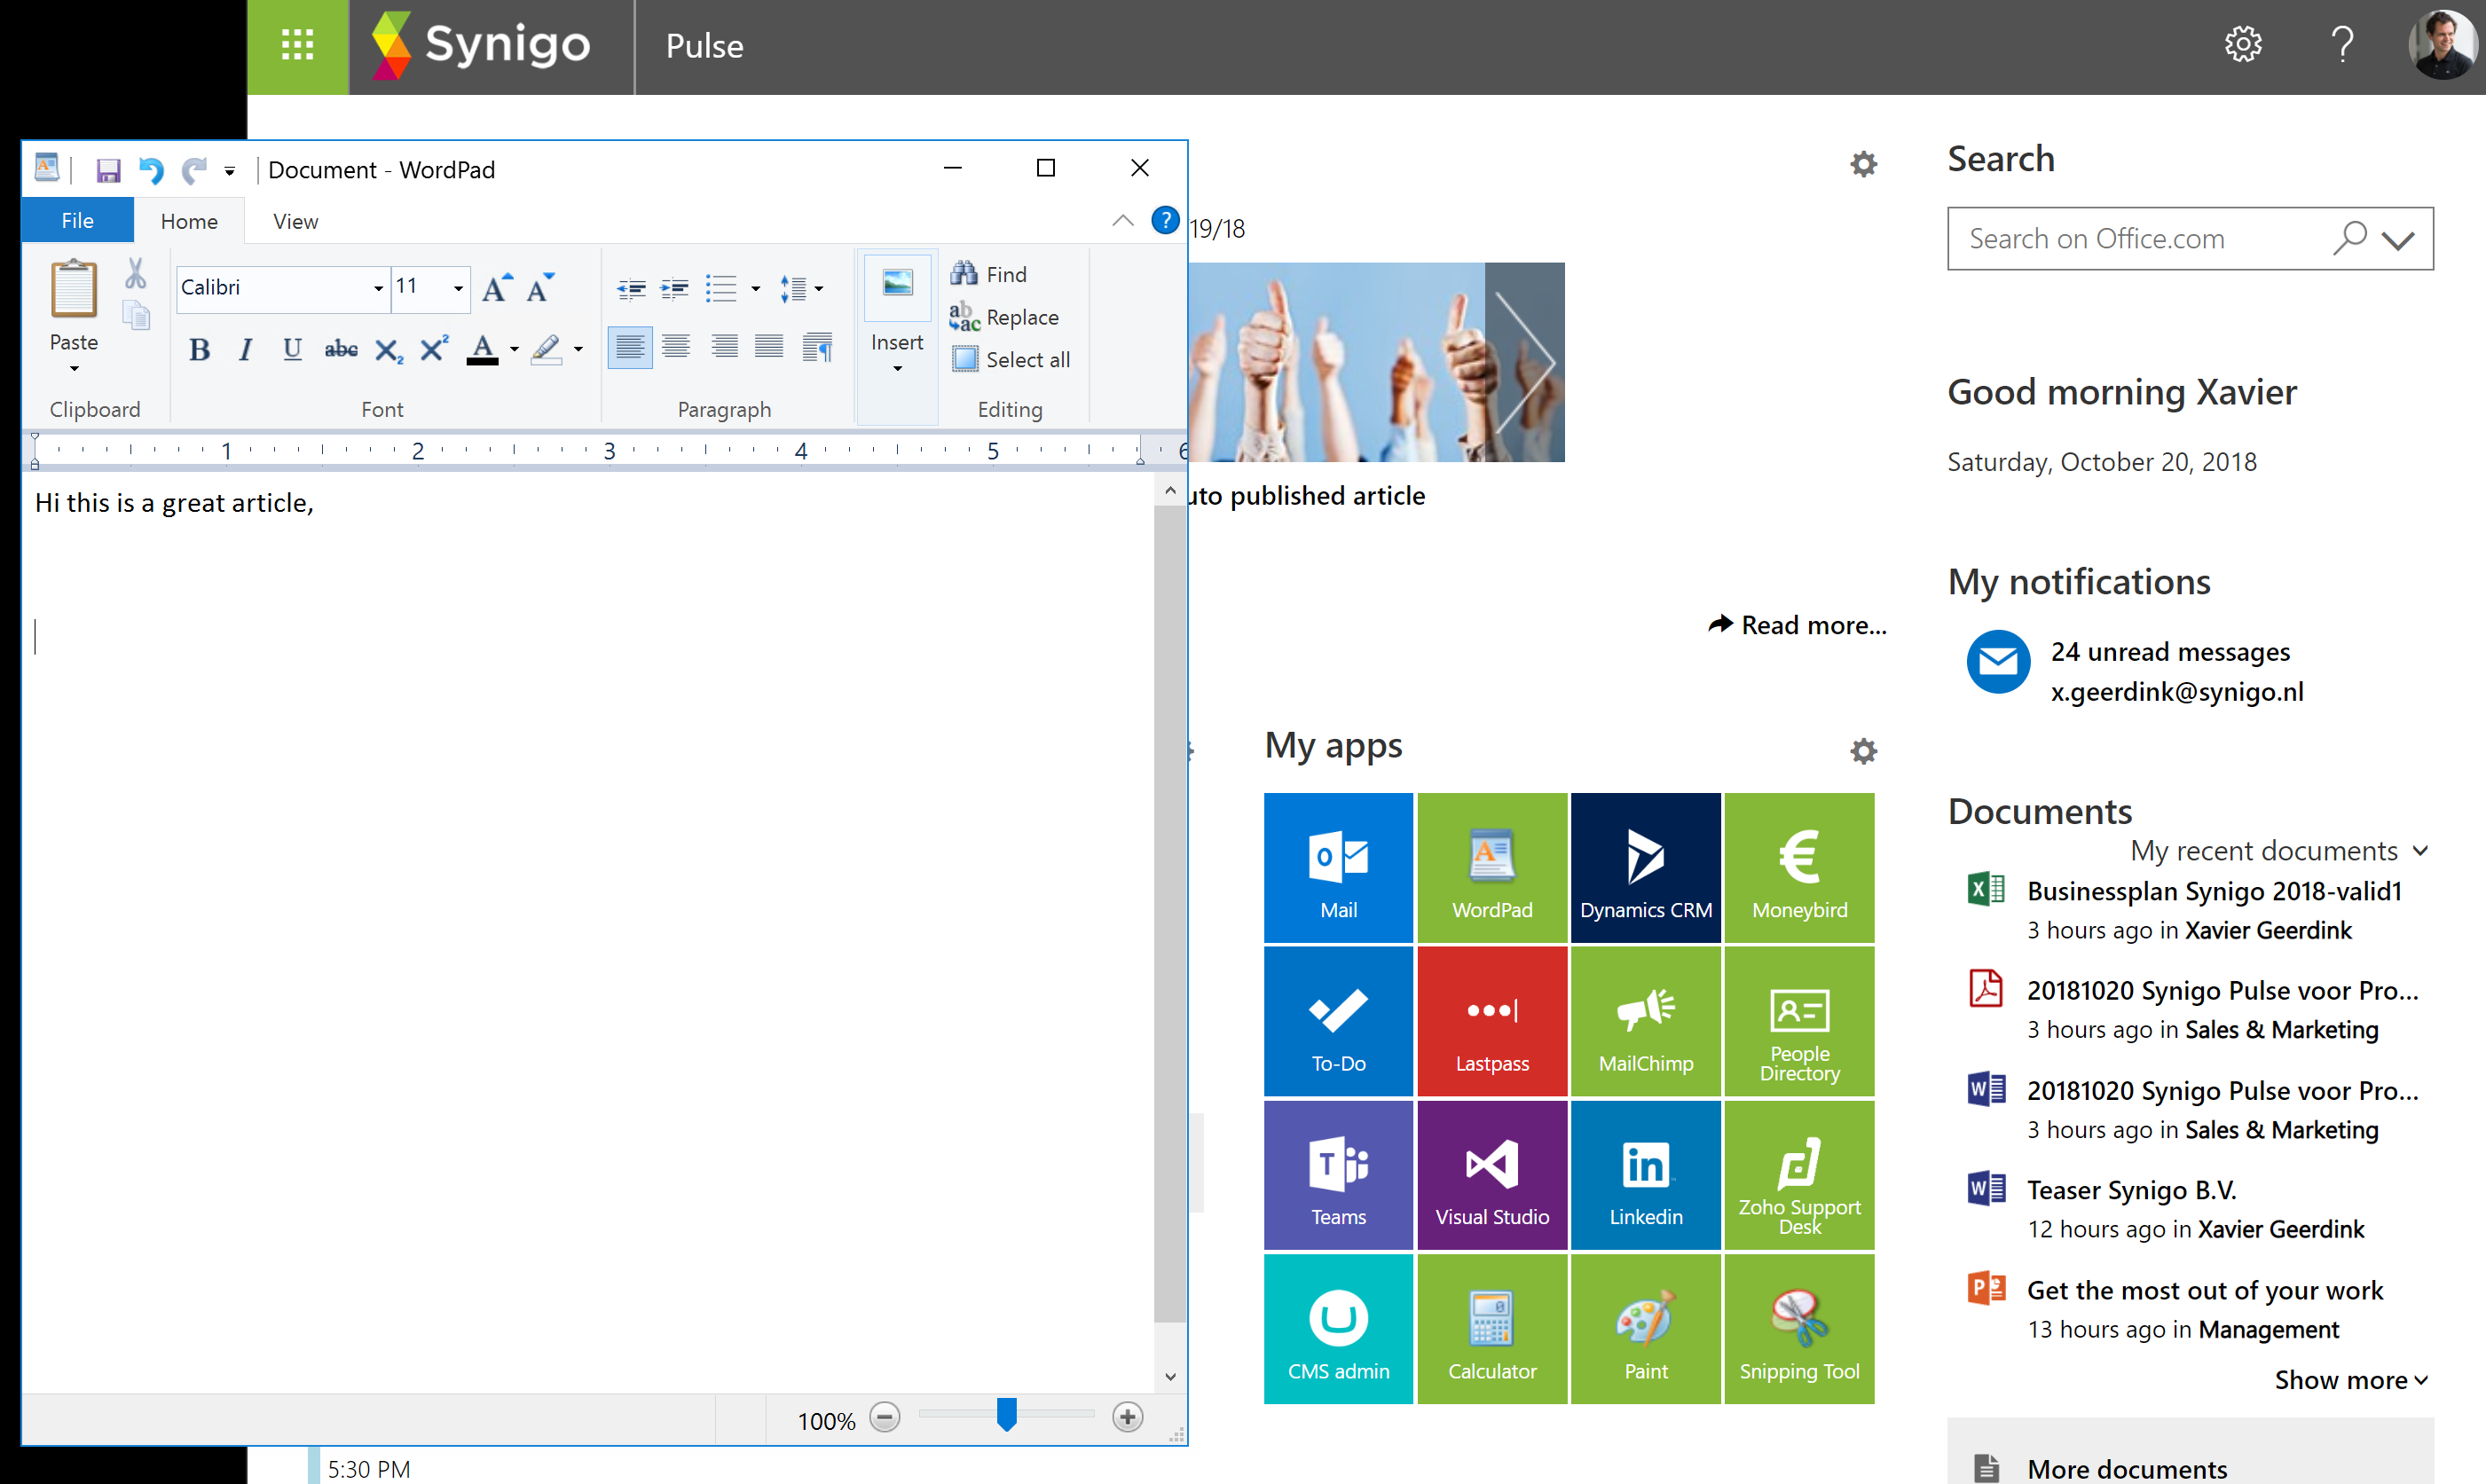Grow font size with larger A icon

pyautogui.click(x=497, y=288)
